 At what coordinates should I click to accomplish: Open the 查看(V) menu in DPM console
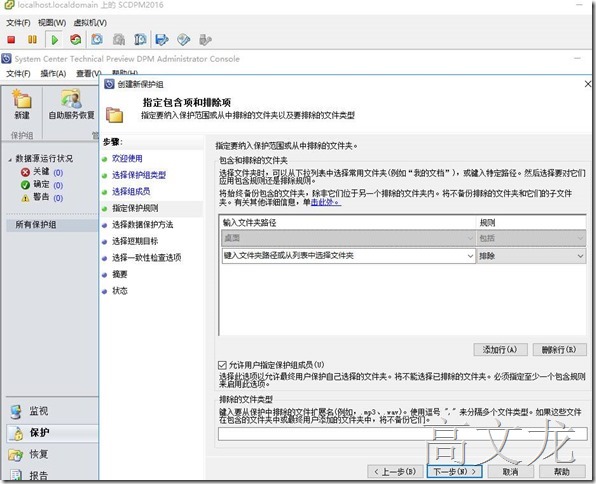point(89,73)
